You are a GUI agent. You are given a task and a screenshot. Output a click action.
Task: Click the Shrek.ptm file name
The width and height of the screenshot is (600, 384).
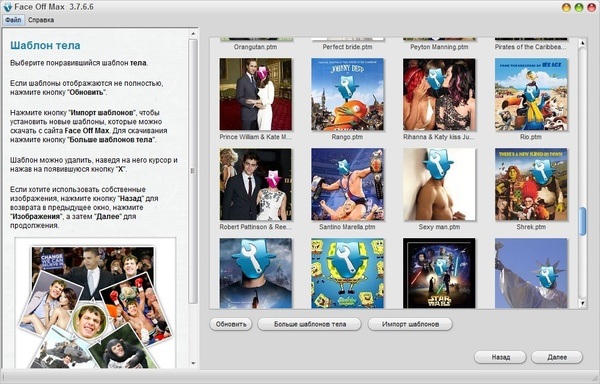[x=531, y=227]
